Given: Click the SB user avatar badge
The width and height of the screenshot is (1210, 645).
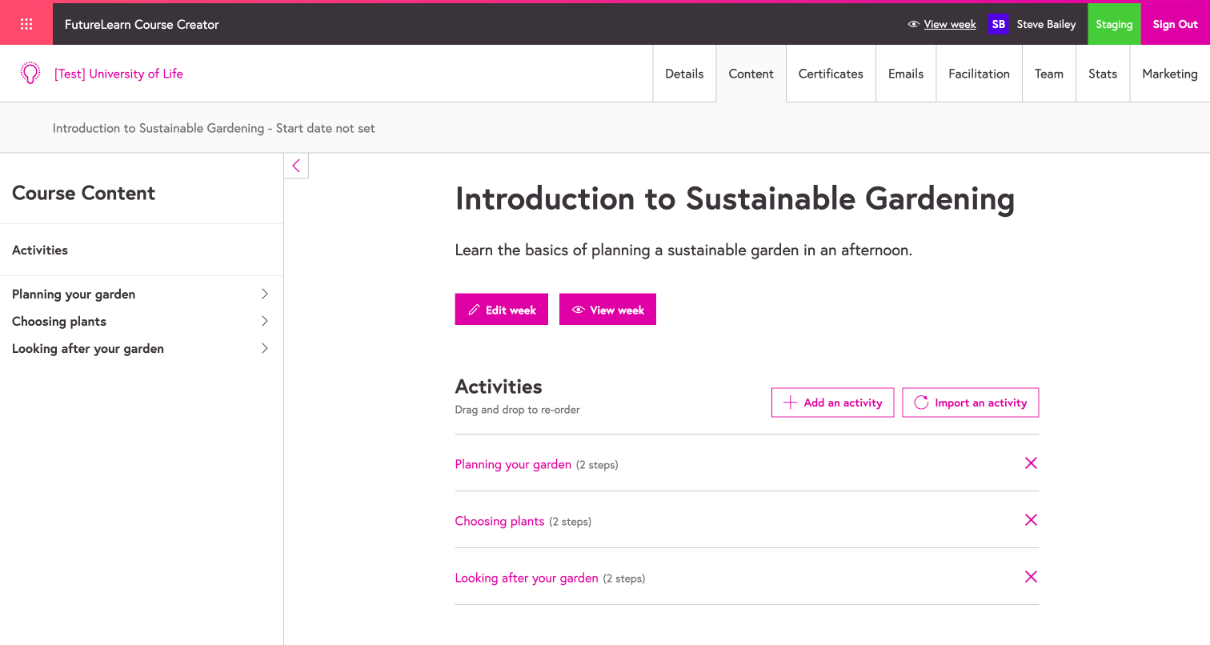Looking at the screenshot, I should click(997, 24).
